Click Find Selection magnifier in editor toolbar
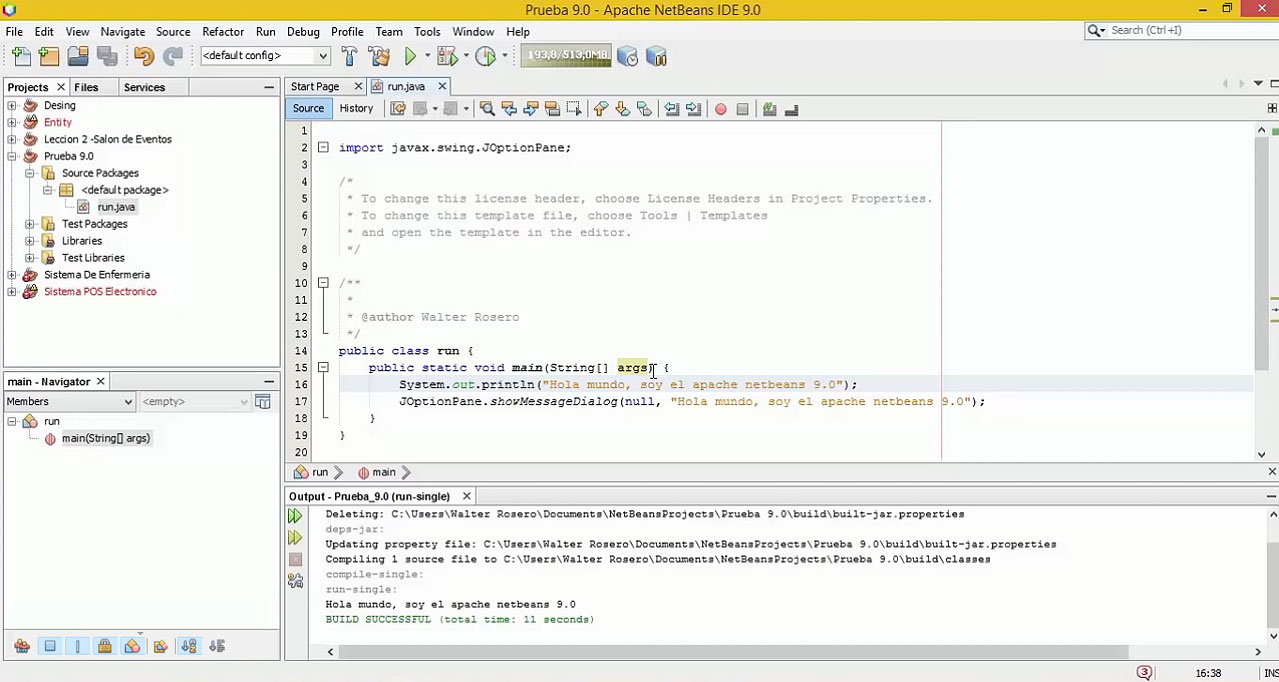 tap(487, 109)
